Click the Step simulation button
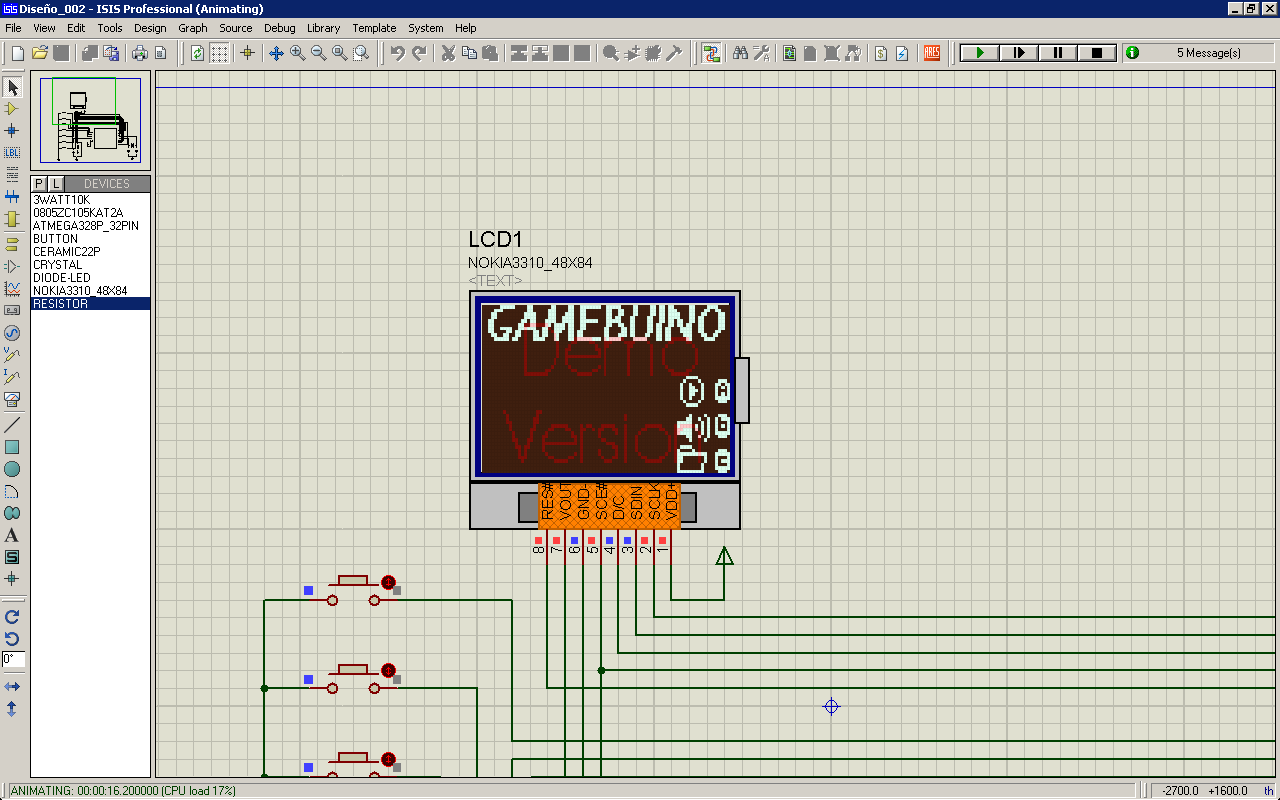 [x=1019, y=53]
